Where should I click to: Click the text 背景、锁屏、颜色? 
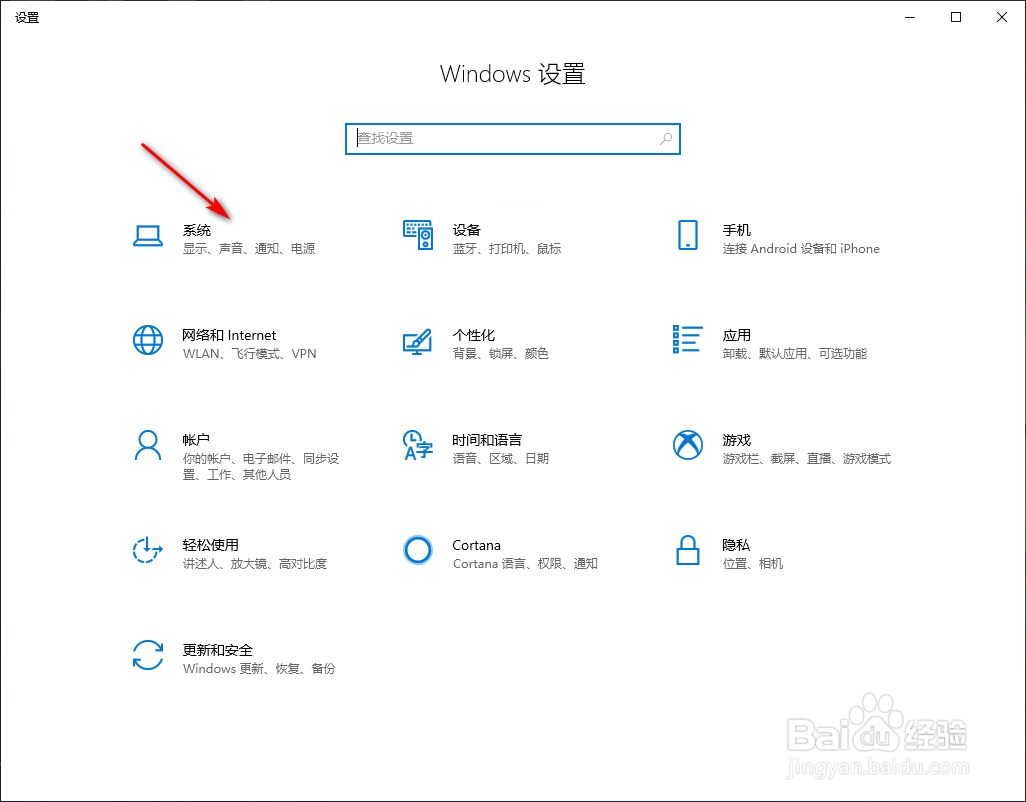[x=501, y=354]
